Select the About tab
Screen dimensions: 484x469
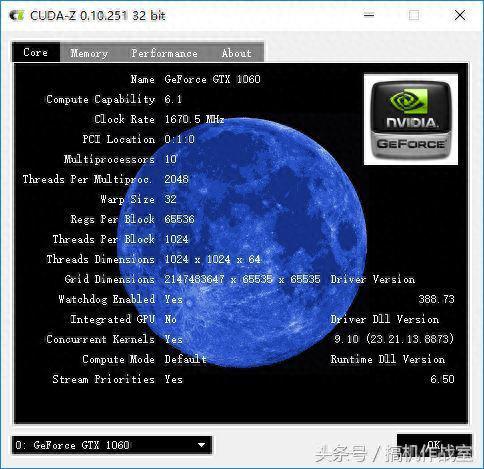click(x=236, y=53)
